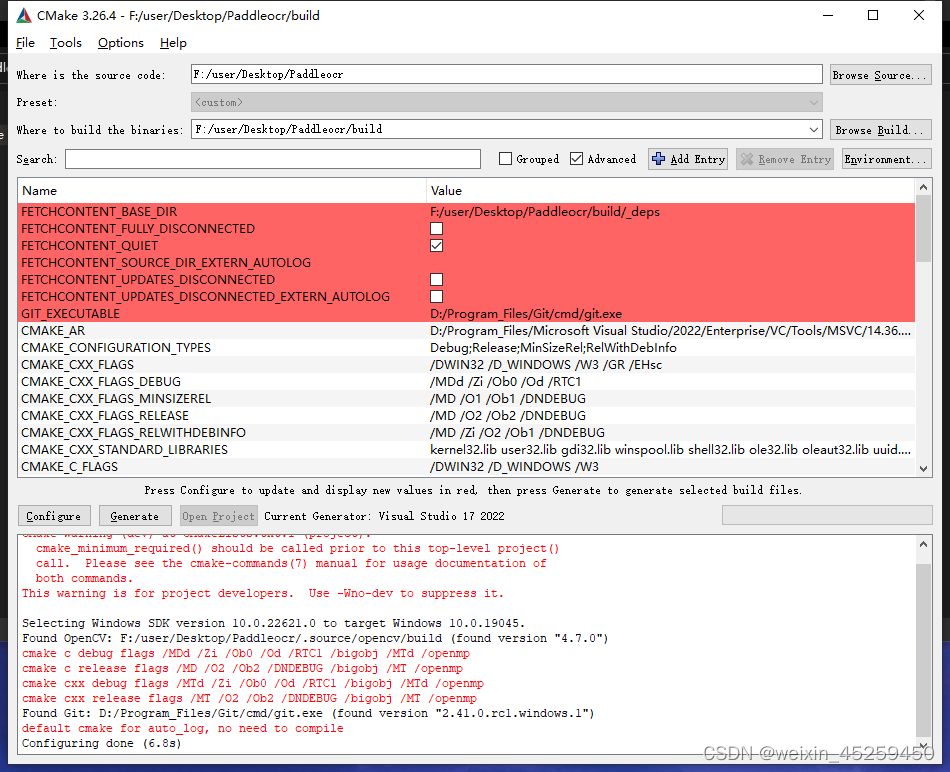Select the CMAKE_CXX_STANDARD_LIBRARIES entry
Screen dimensions: 950x772
466,449
